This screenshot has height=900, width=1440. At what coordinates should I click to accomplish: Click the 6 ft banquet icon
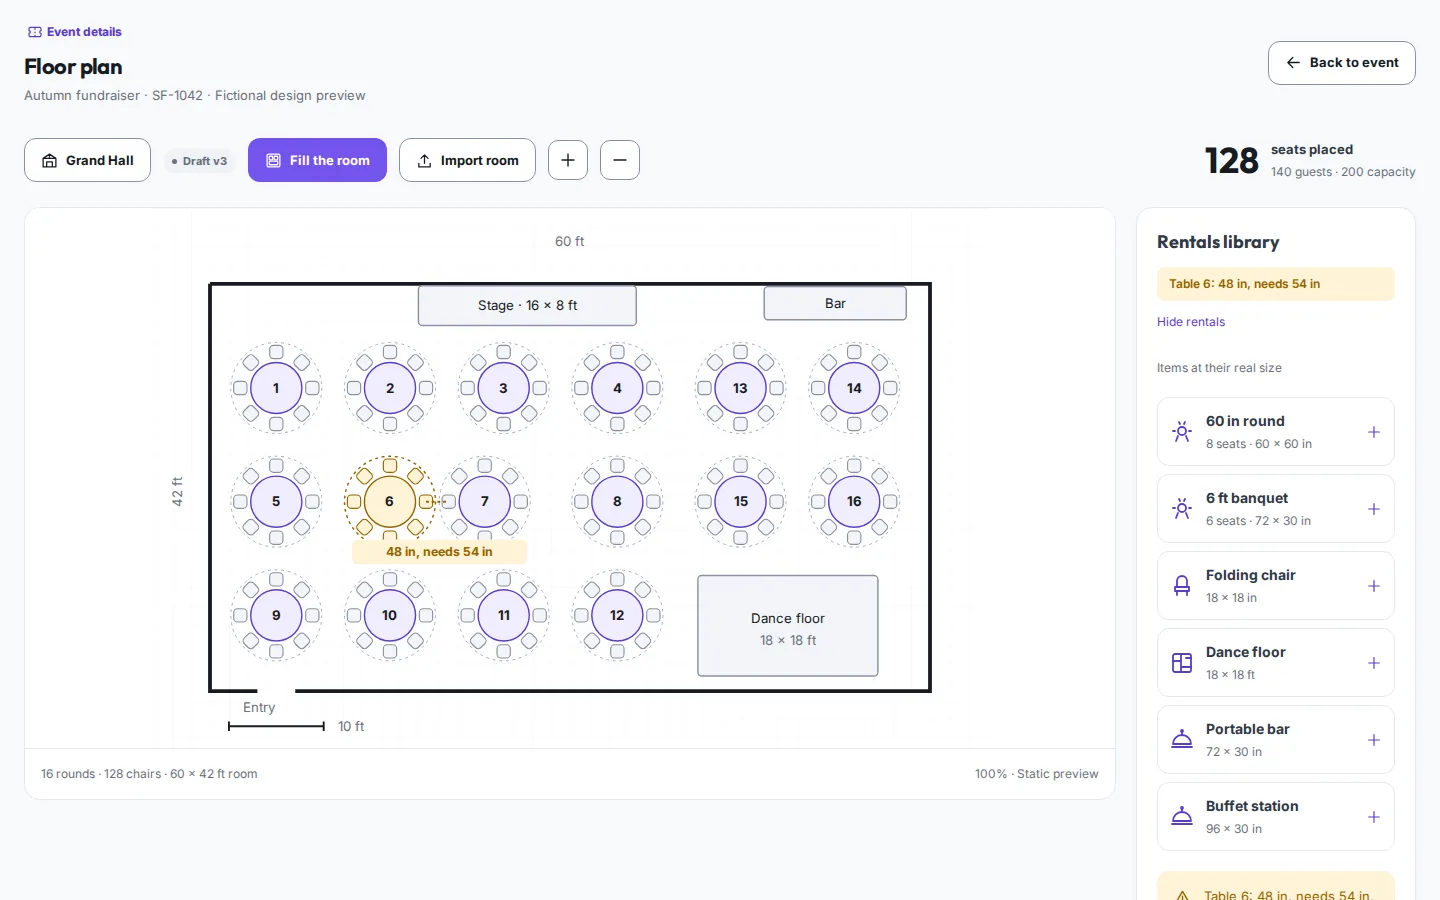pyautogui.click(x=1182, y=509)
